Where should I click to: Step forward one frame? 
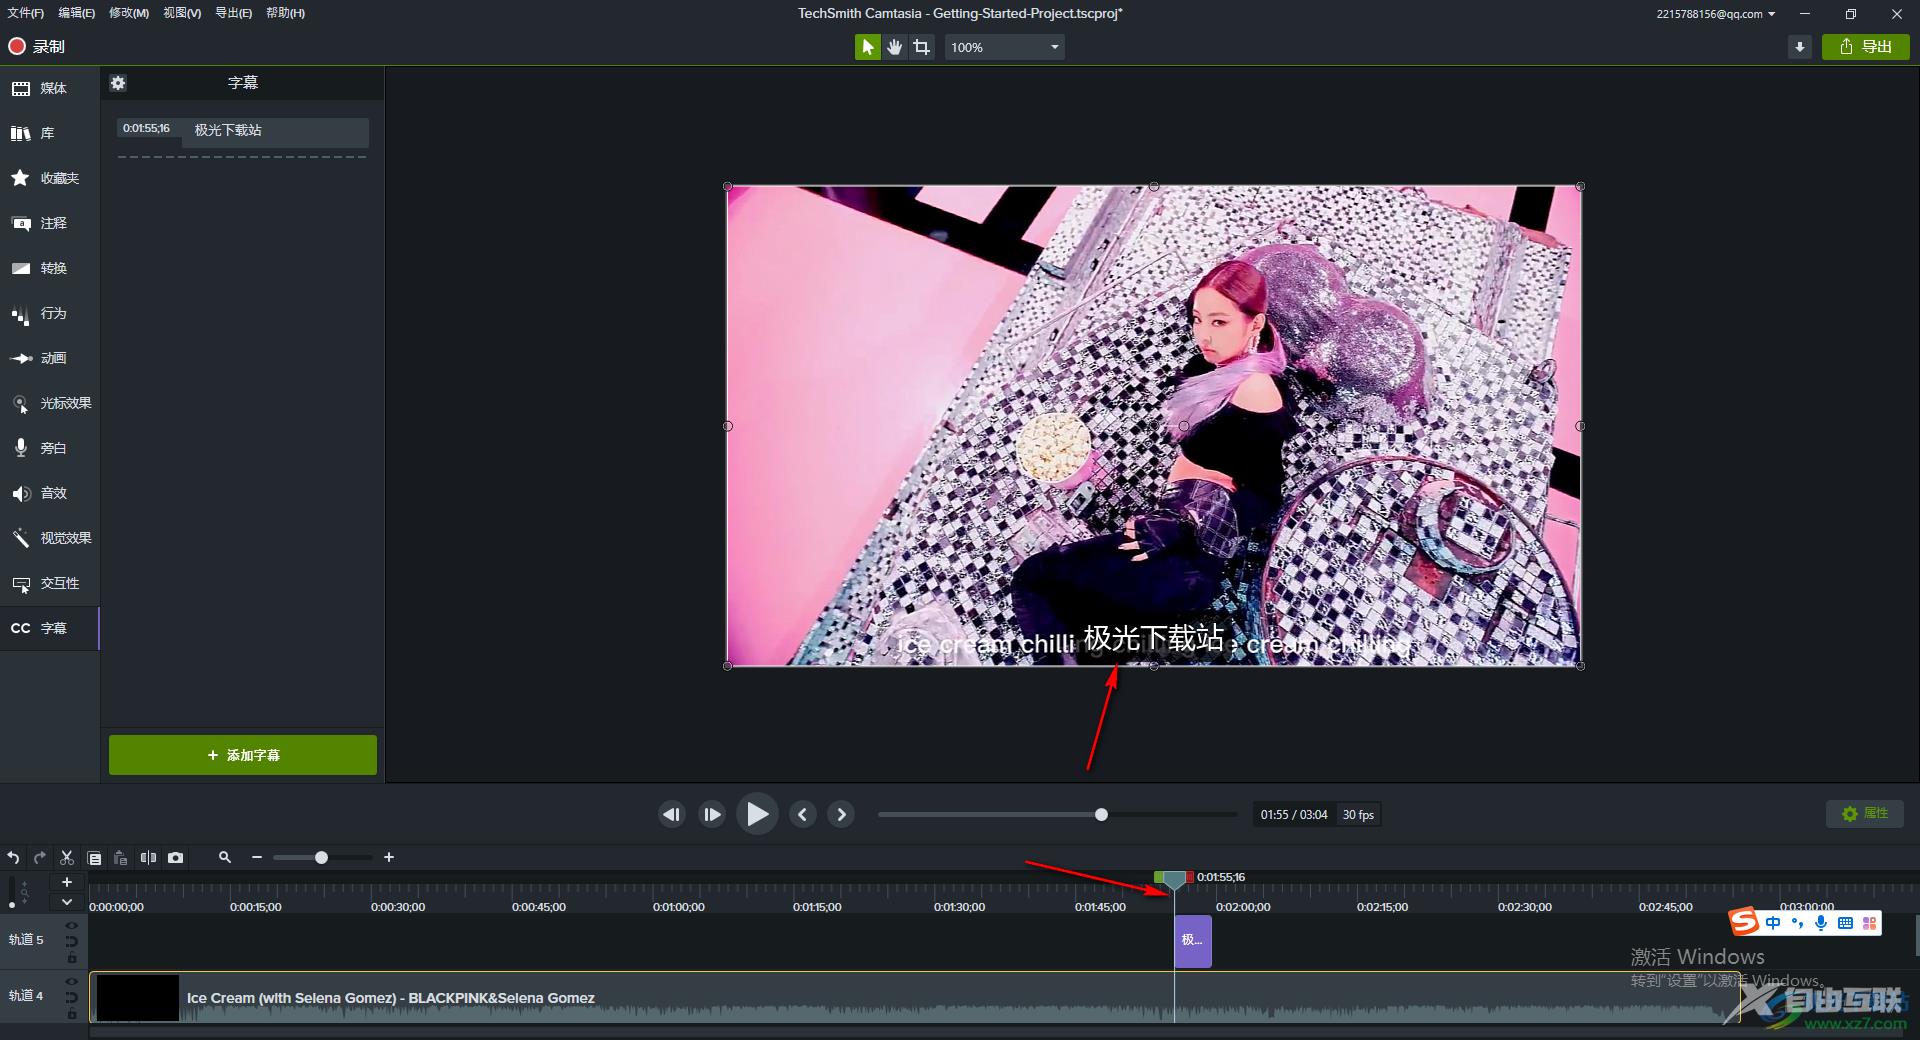point(712,815)
